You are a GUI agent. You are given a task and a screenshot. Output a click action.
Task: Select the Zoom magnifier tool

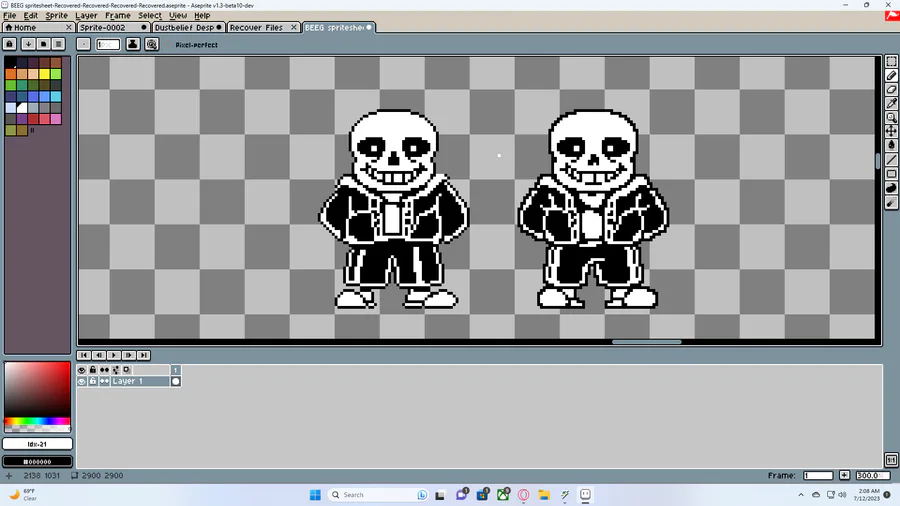[x=891, y=118]
